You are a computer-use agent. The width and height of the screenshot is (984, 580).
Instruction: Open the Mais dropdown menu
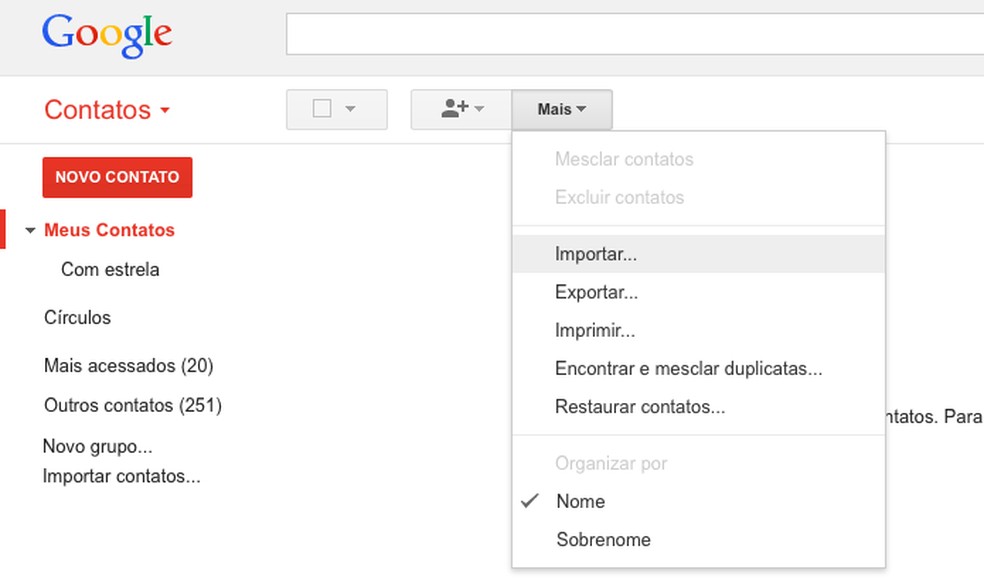click(562, 109)
